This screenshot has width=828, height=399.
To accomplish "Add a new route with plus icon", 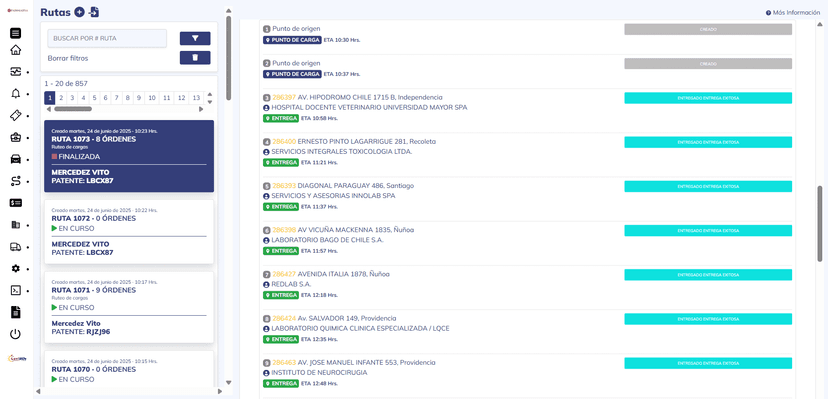I will click(x=79, y=12).
